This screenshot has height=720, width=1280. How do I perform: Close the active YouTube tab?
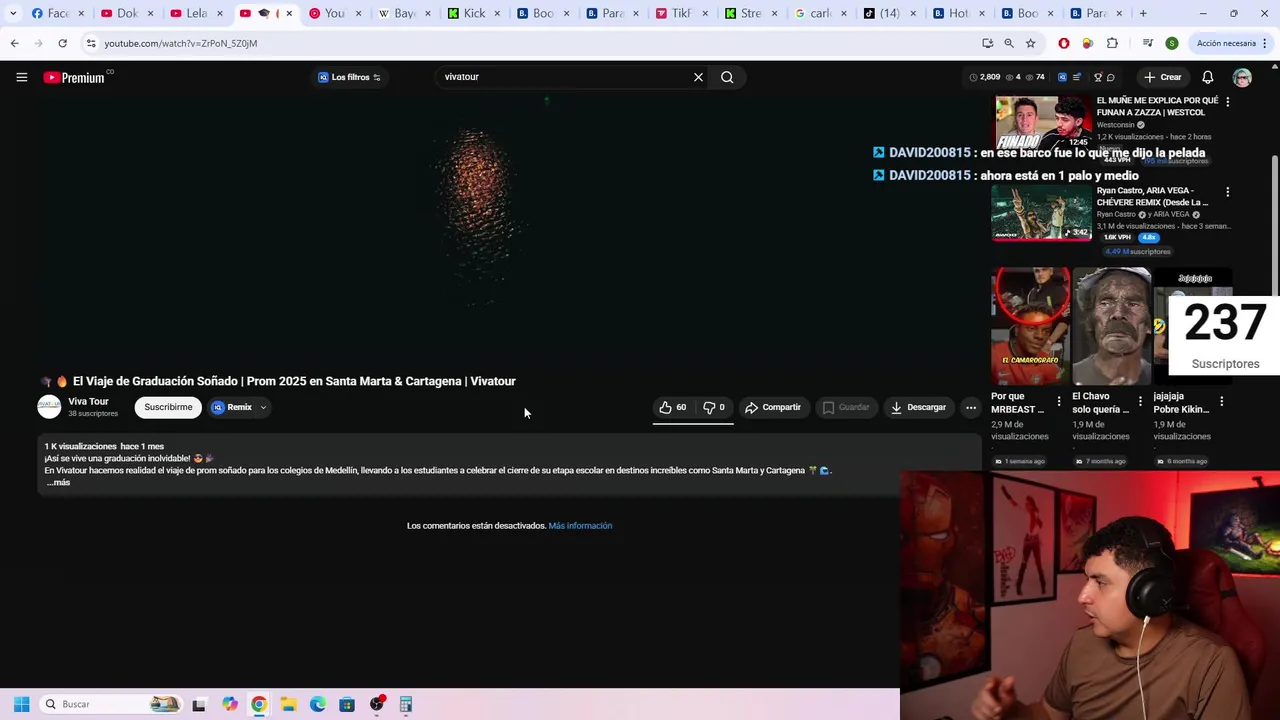coord(289,13)
